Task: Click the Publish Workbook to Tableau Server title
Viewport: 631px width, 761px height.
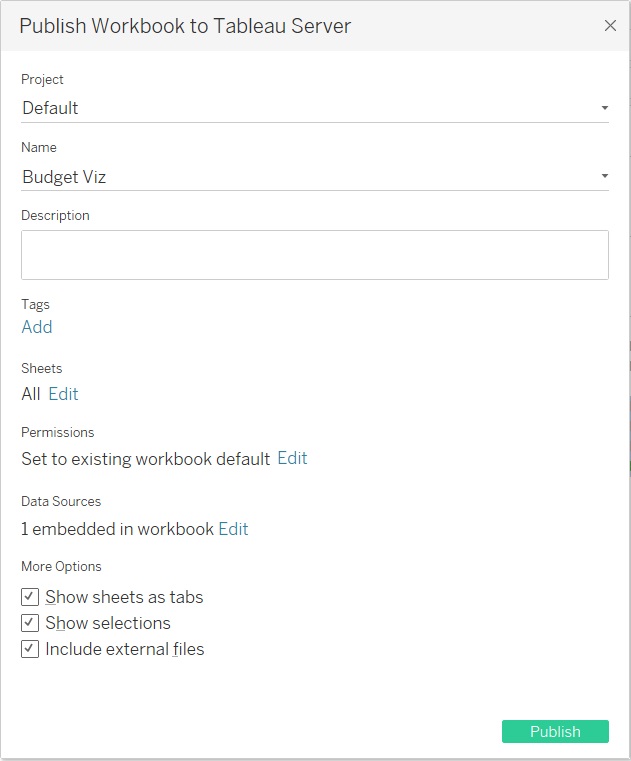Action: coord(185,26)
